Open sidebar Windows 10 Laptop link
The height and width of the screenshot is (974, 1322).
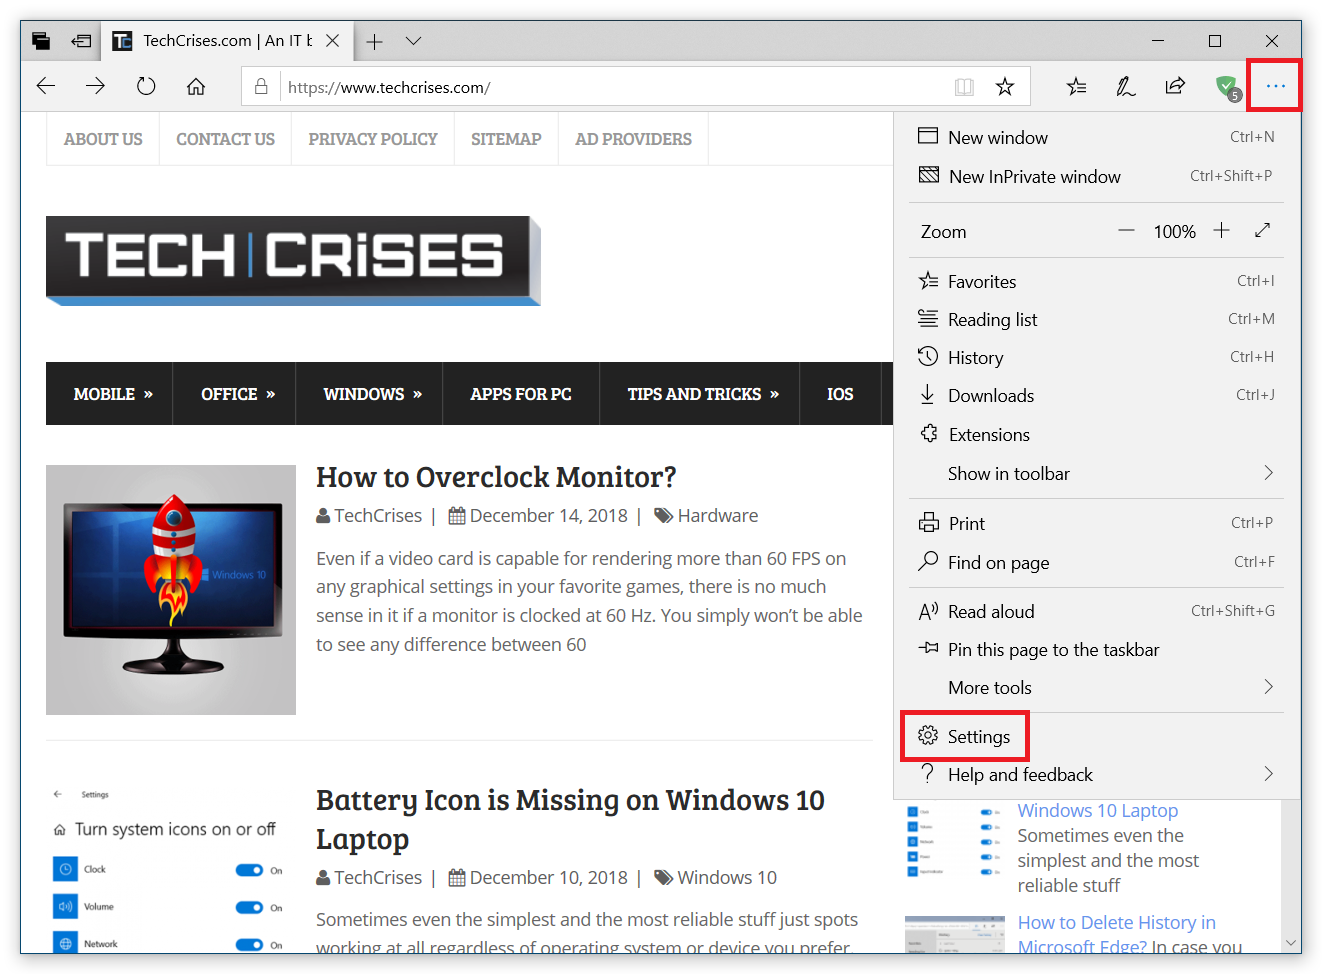point(1098,810)
